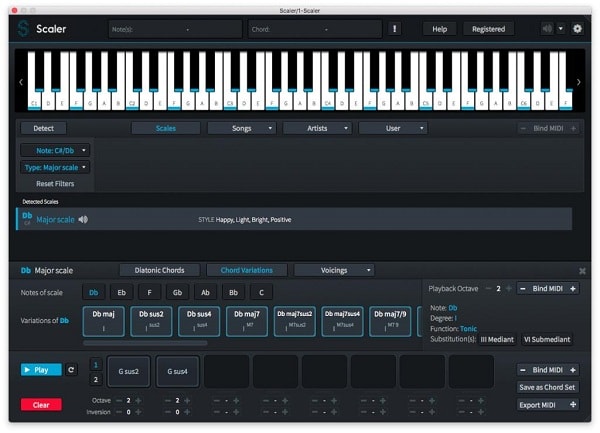The image size is (600, 433).
Task: Open the Note: C#/Db dropdown
Action: (55, 150)
